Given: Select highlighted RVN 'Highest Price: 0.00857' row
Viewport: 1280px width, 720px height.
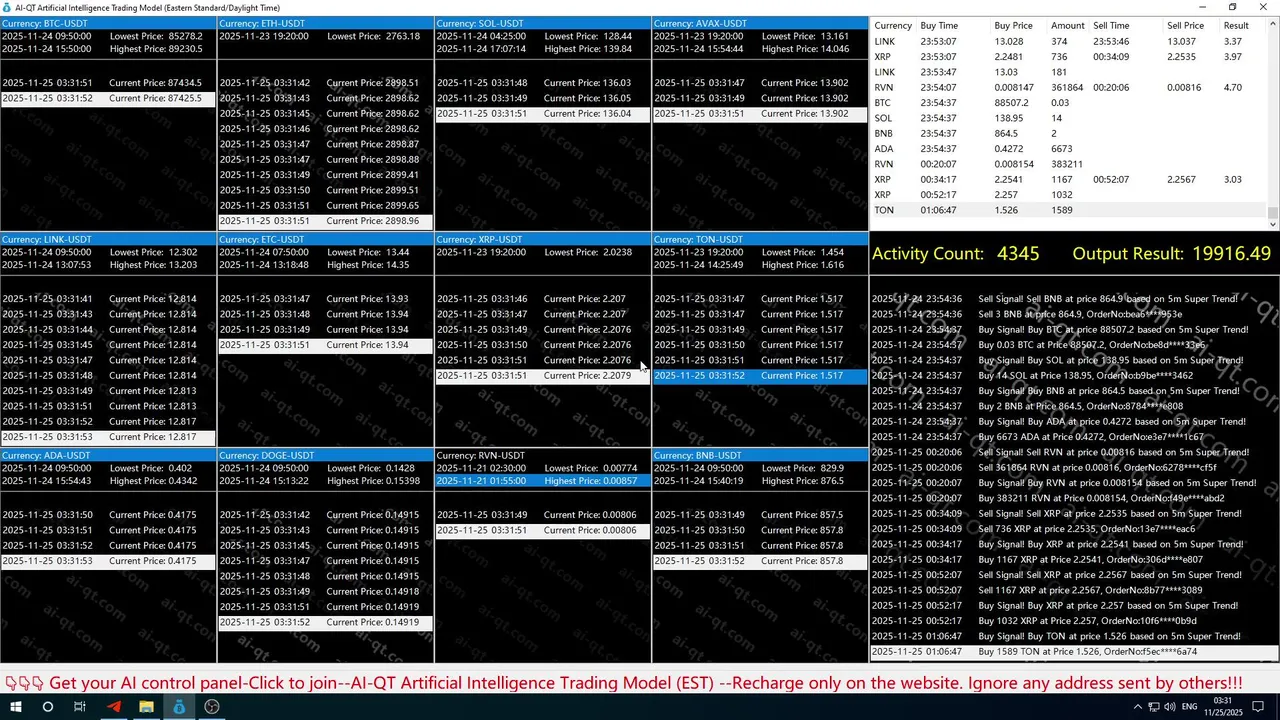Looking at the screenshot, I should click(x=543, y=481).
